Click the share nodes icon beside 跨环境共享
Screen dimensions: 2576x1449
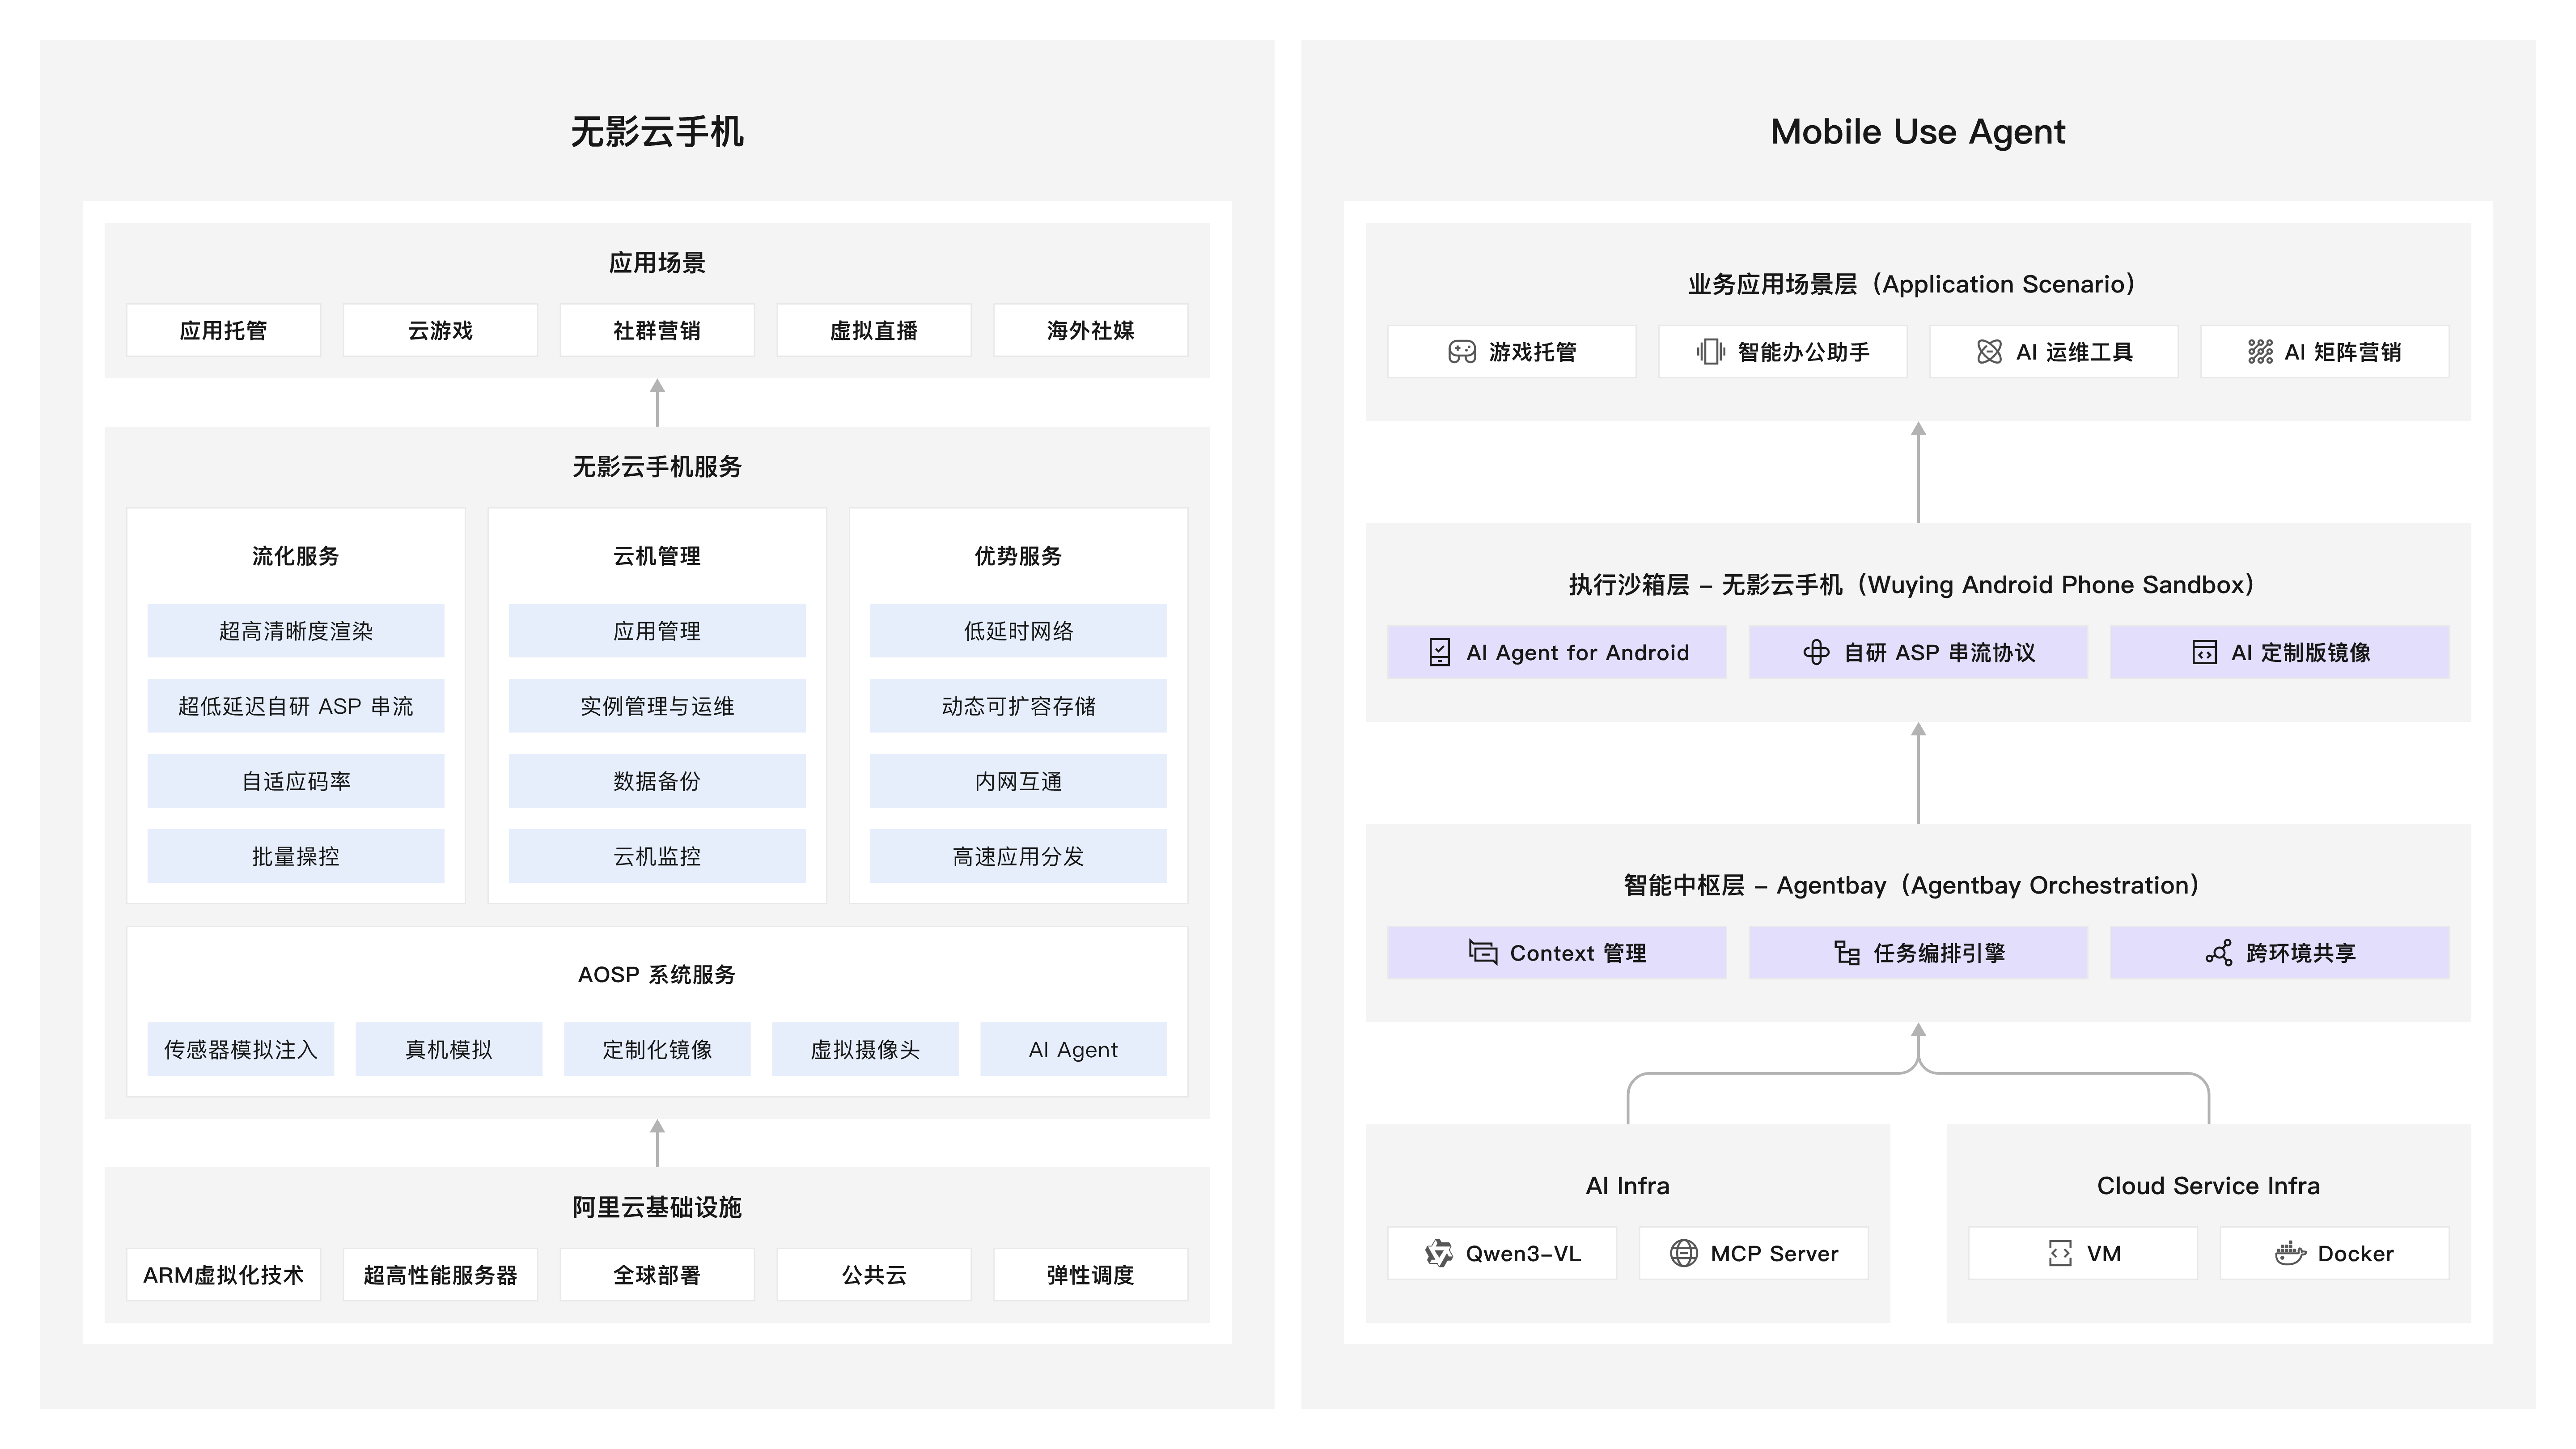2219,953
